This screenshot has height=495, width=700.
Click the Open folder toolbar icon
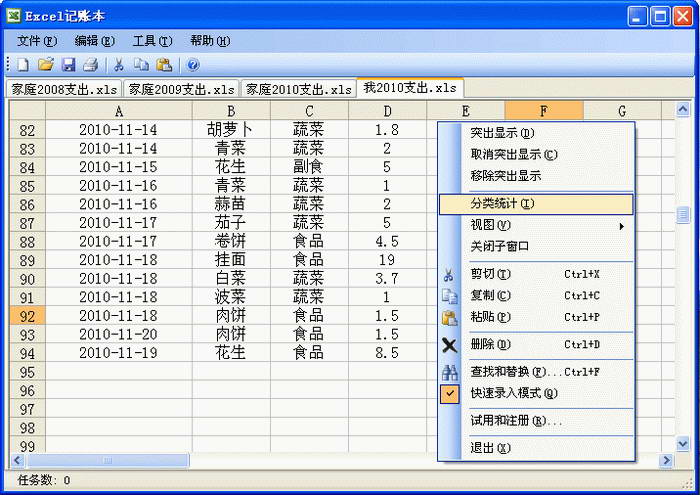(46, 65)
